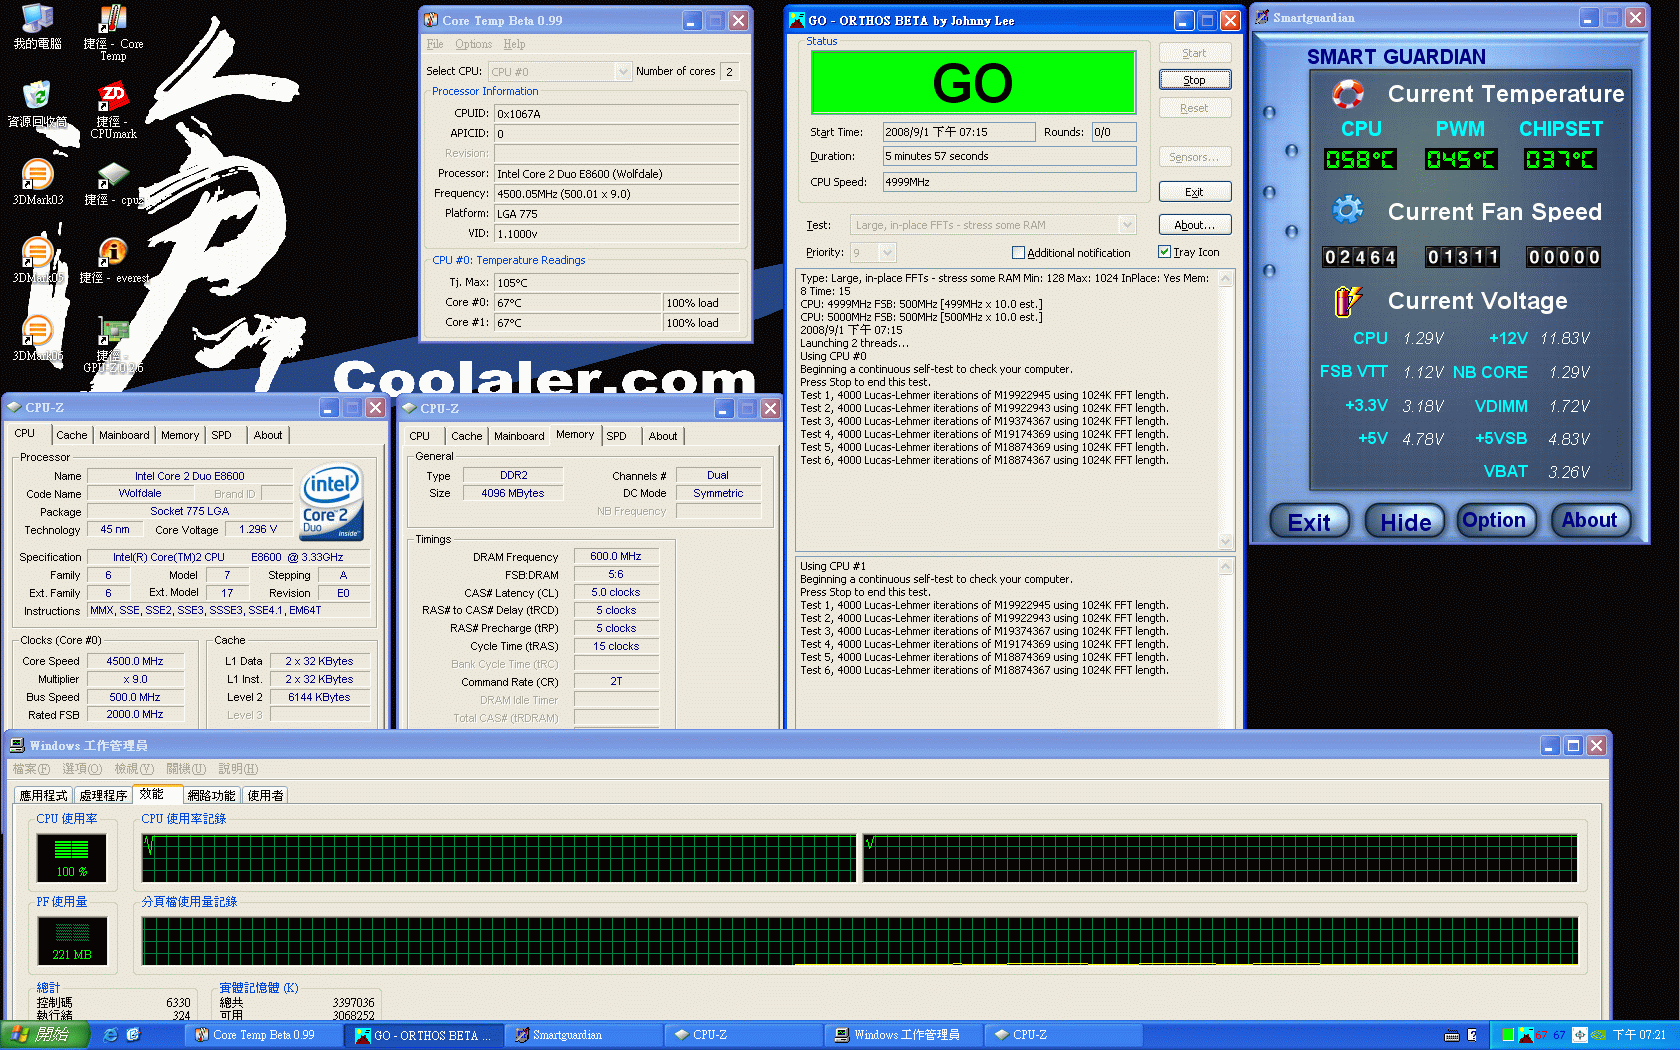Open the Help menu in Core Temp
This screenshot has width=1680, height=1050.
514,44
